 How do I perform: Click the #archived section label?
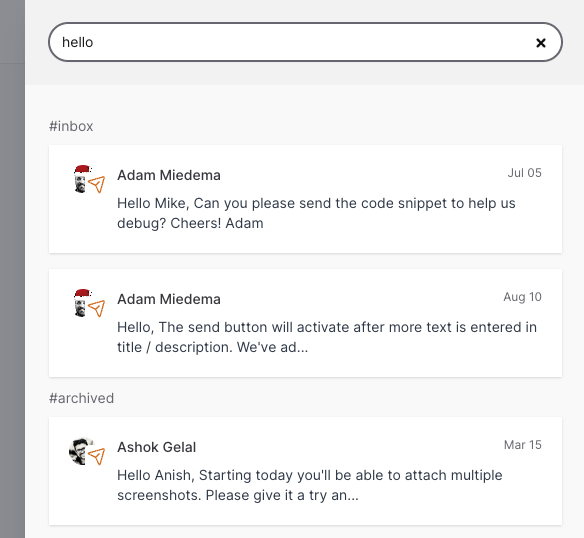coord(82,398)
